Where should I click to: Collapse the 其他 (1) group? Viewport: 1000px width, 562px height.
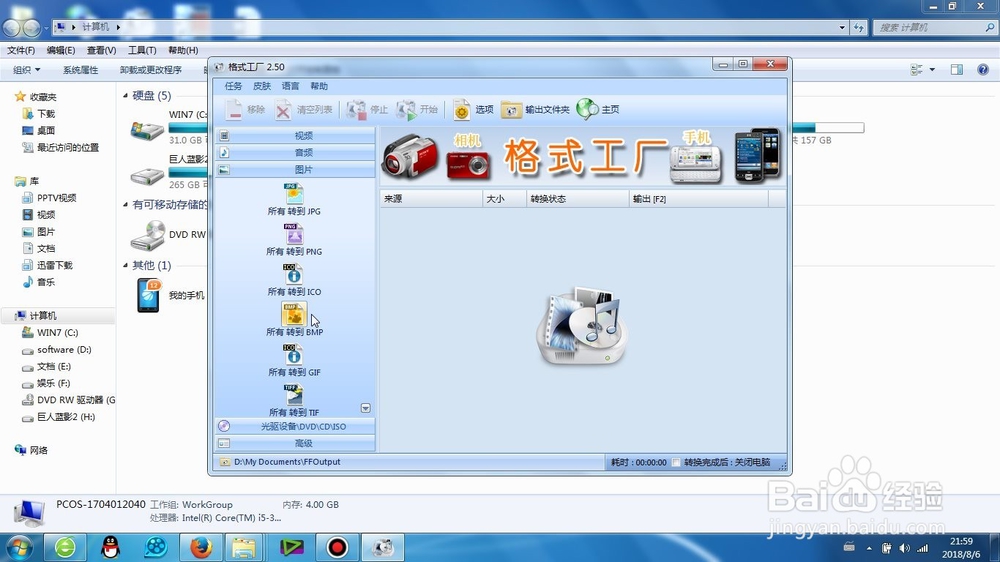point(126,265)
